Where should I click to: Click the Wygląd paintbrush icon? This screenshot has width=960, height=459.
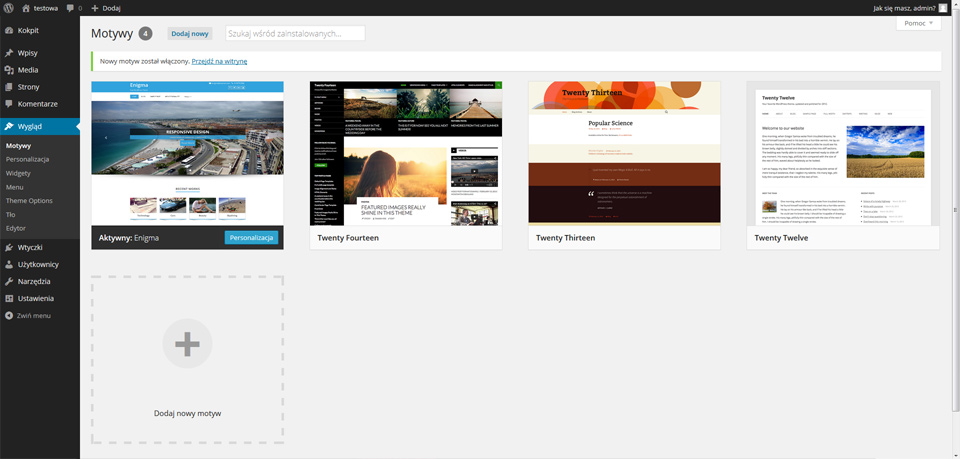coord(9,127)
